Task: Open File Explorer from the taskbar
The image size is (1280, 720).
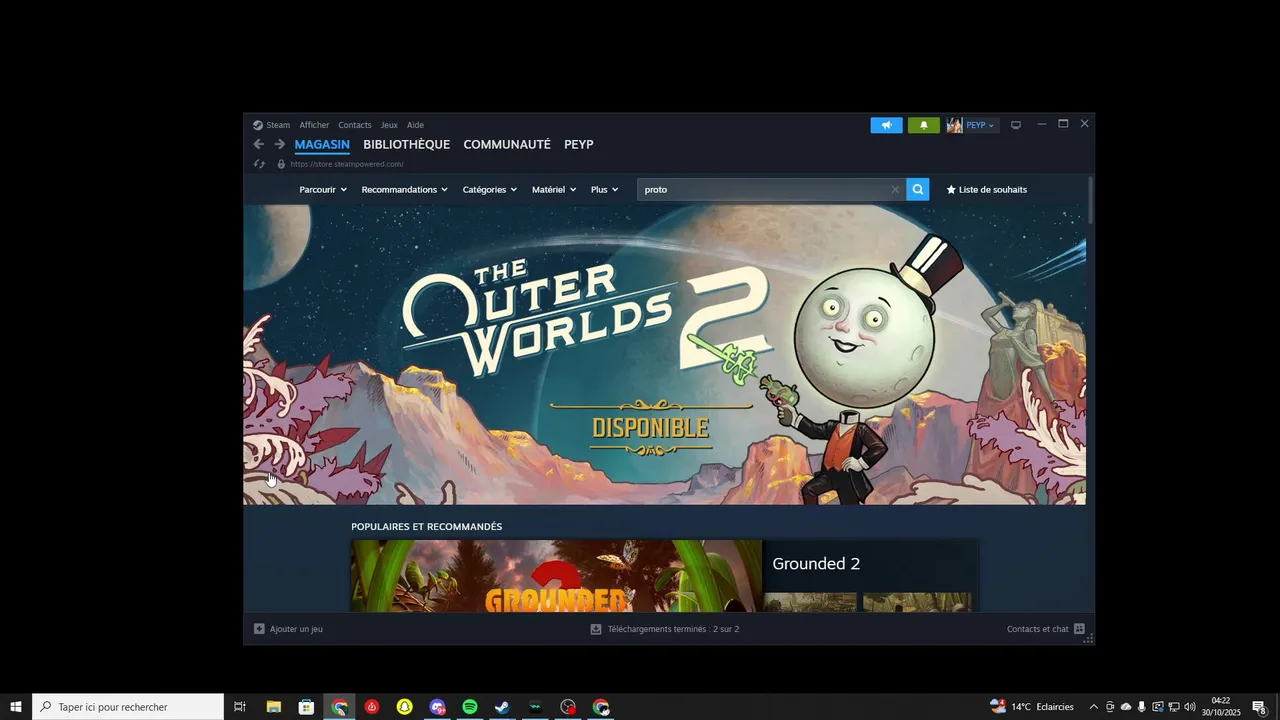Action: [274, 707]
